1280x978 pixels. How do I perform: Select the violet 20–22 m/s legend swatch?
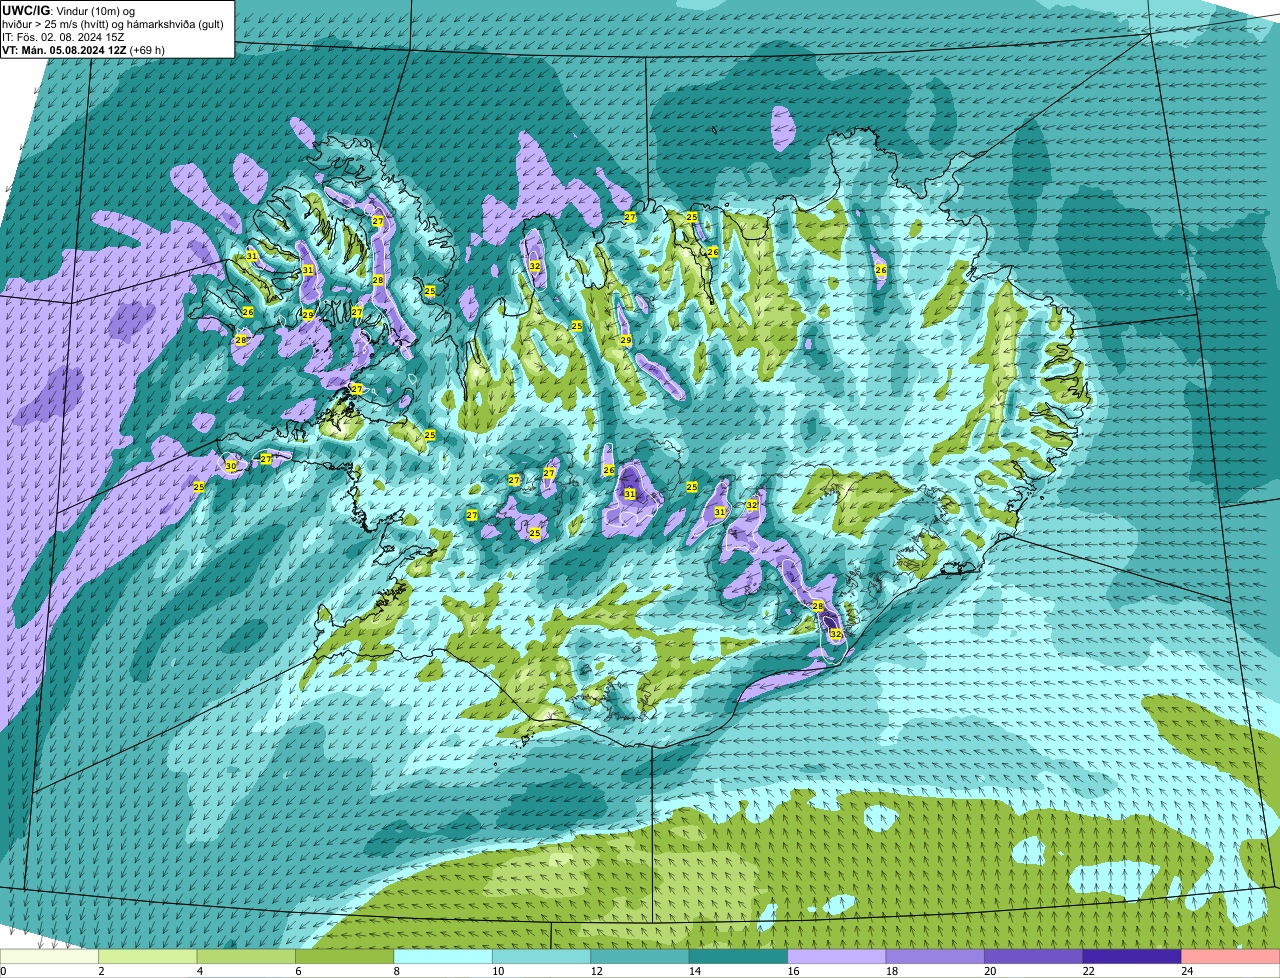[x=1034, y=956]
